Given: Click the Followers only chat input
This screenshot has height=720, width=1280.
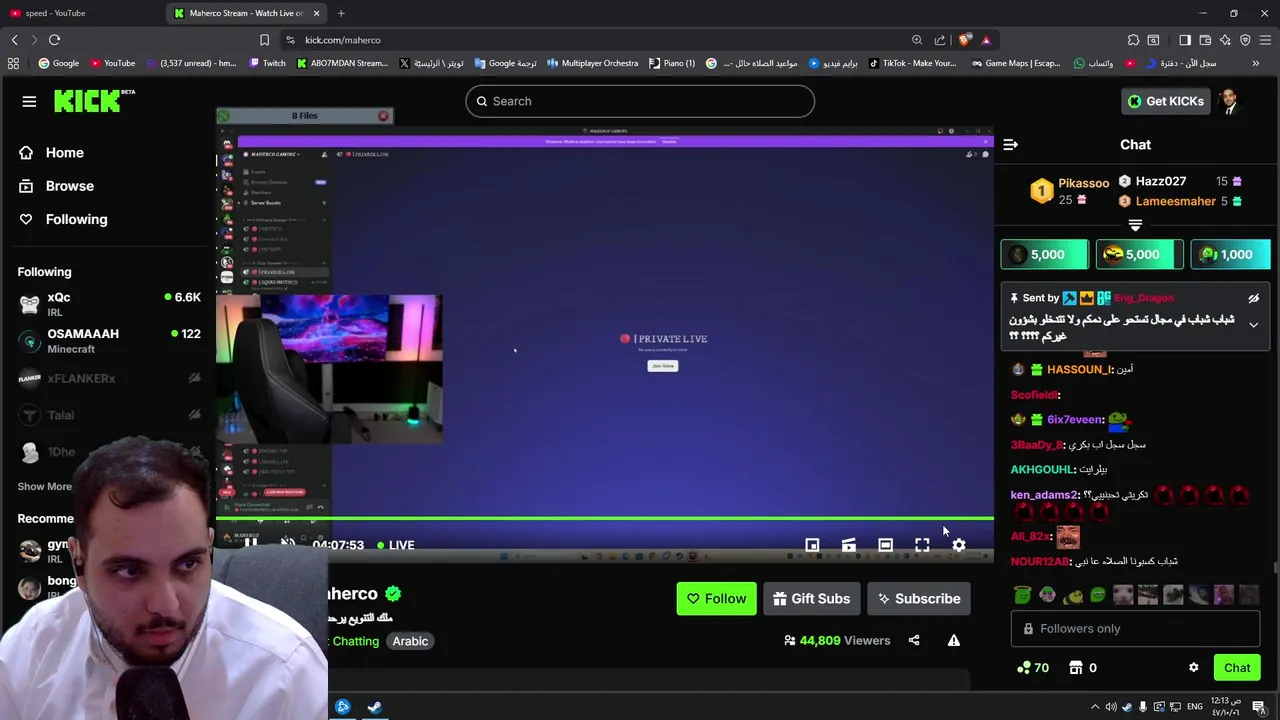Looking at the screenshot, I should pyautogui.click(x=1135, y=629).
